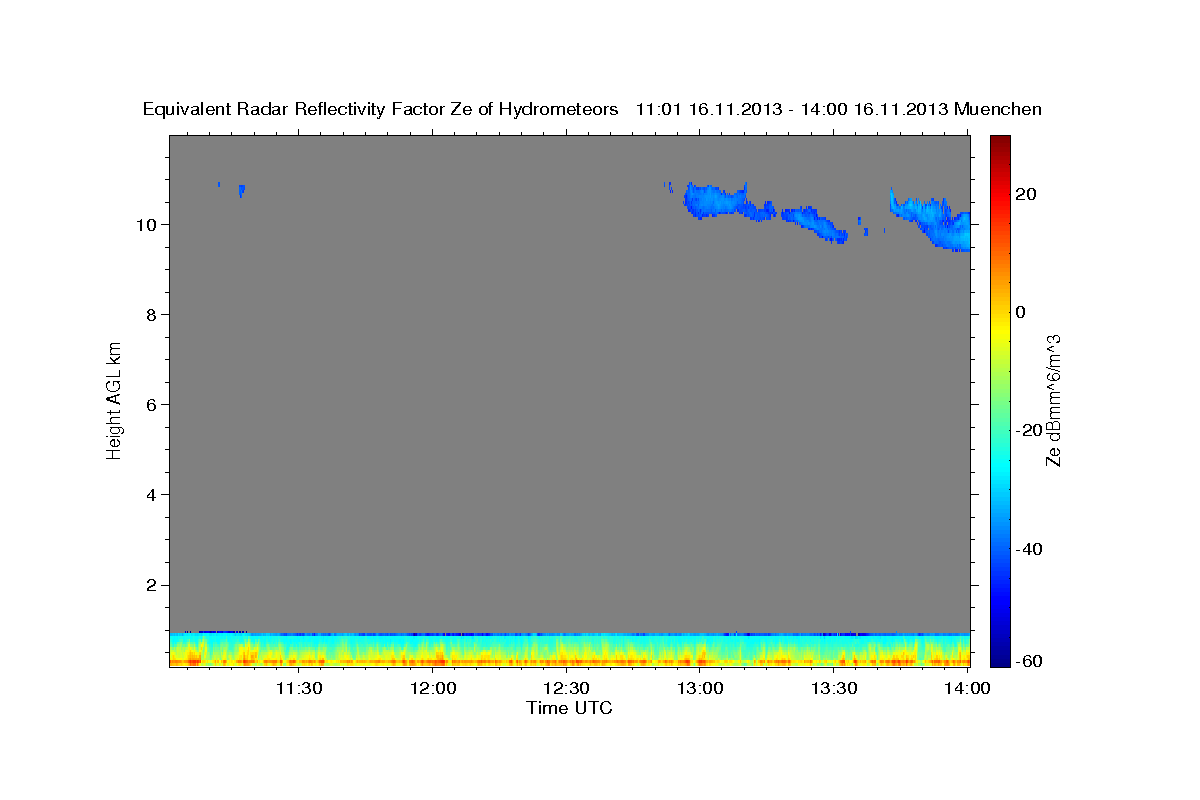Click the colorbar label 20
Screen dimensions: 1200x800
pyautogui.click(x=1026, y=194)
